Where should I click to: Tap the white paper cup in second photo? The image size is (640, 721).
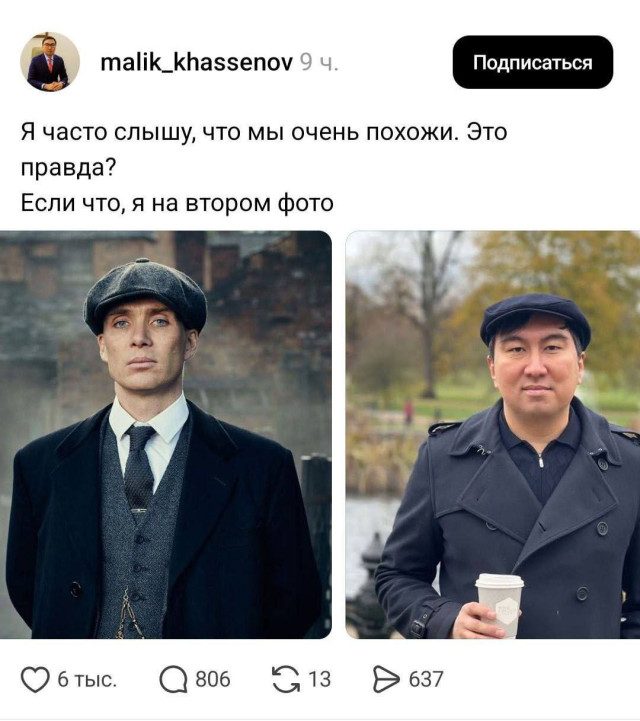[x=499, y=604]
